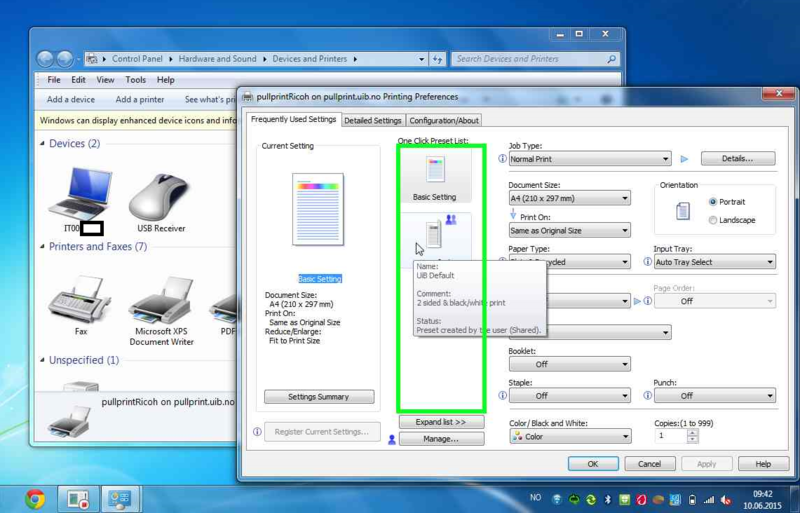Open the File menu

pyautogui.click(x=54, y=80)
